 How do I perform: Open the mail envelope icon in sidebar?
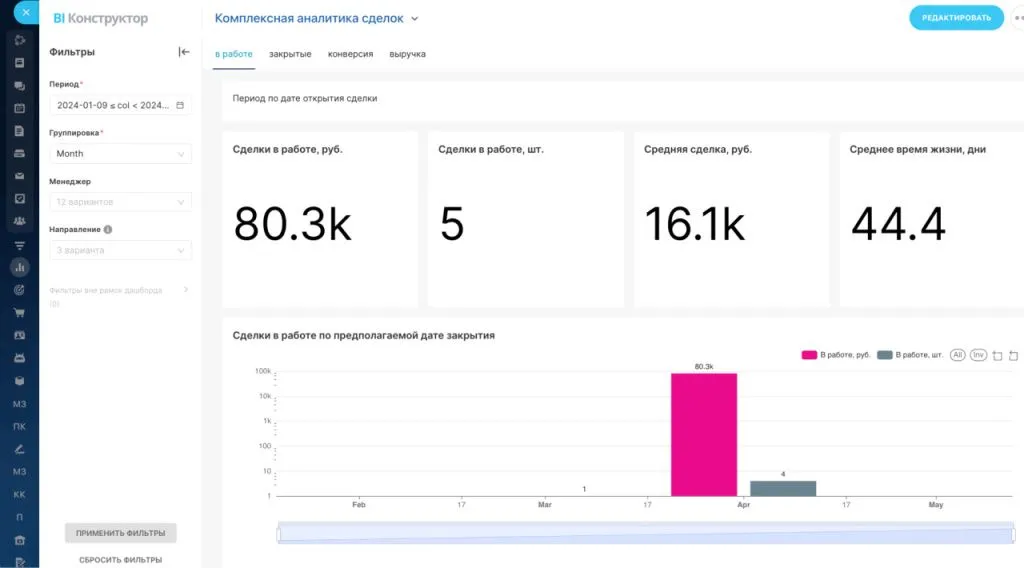pyautogui.click(x=19, y=176)
